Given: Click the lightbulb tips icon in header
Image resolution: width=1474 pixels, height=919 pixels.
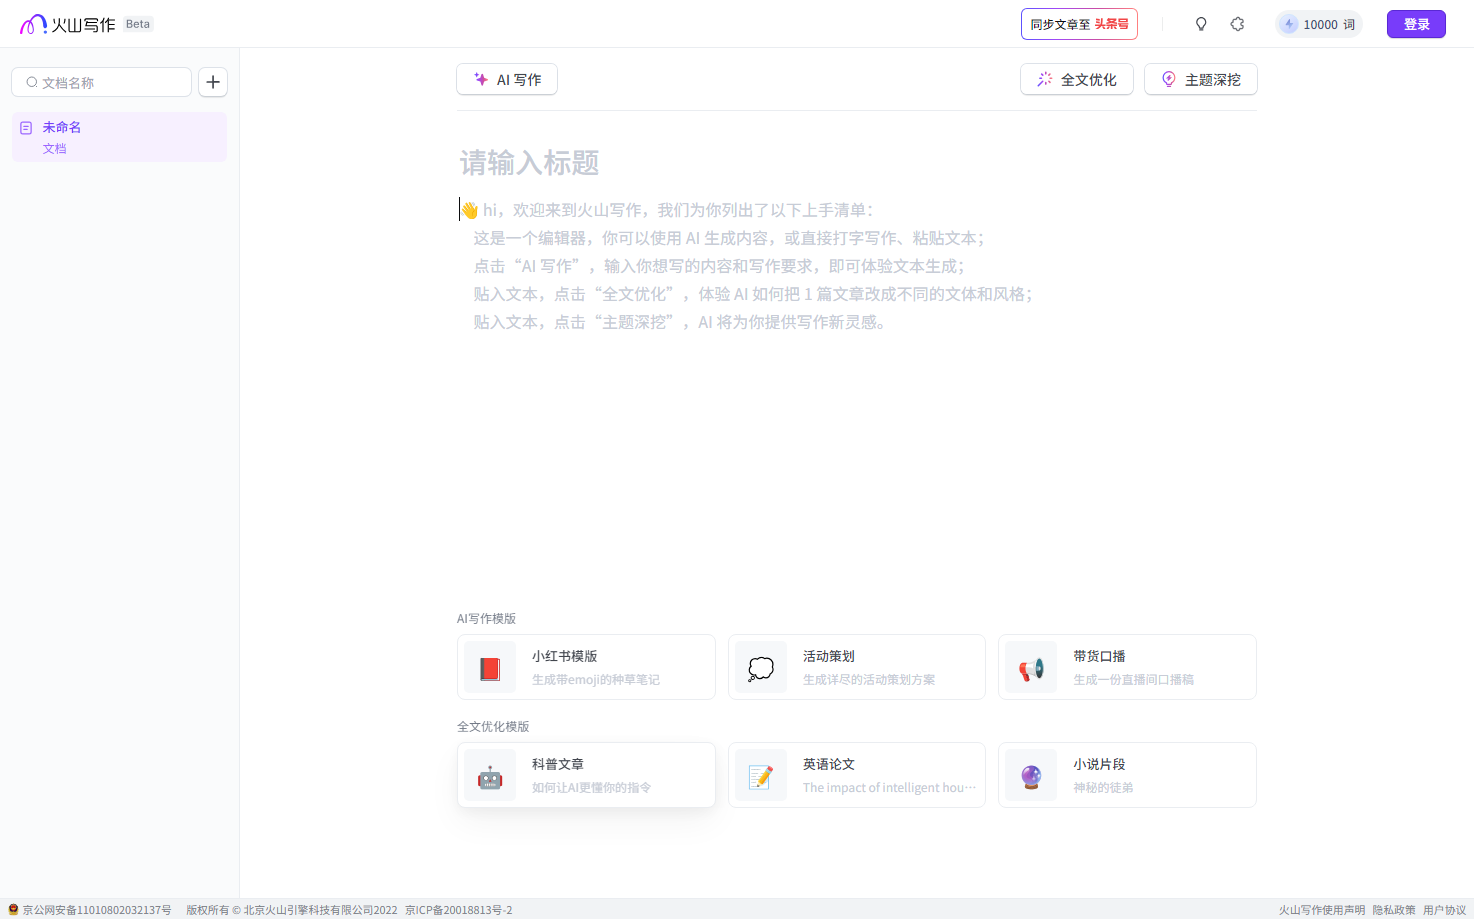Looking at the screenshot, I should 1201,24.
